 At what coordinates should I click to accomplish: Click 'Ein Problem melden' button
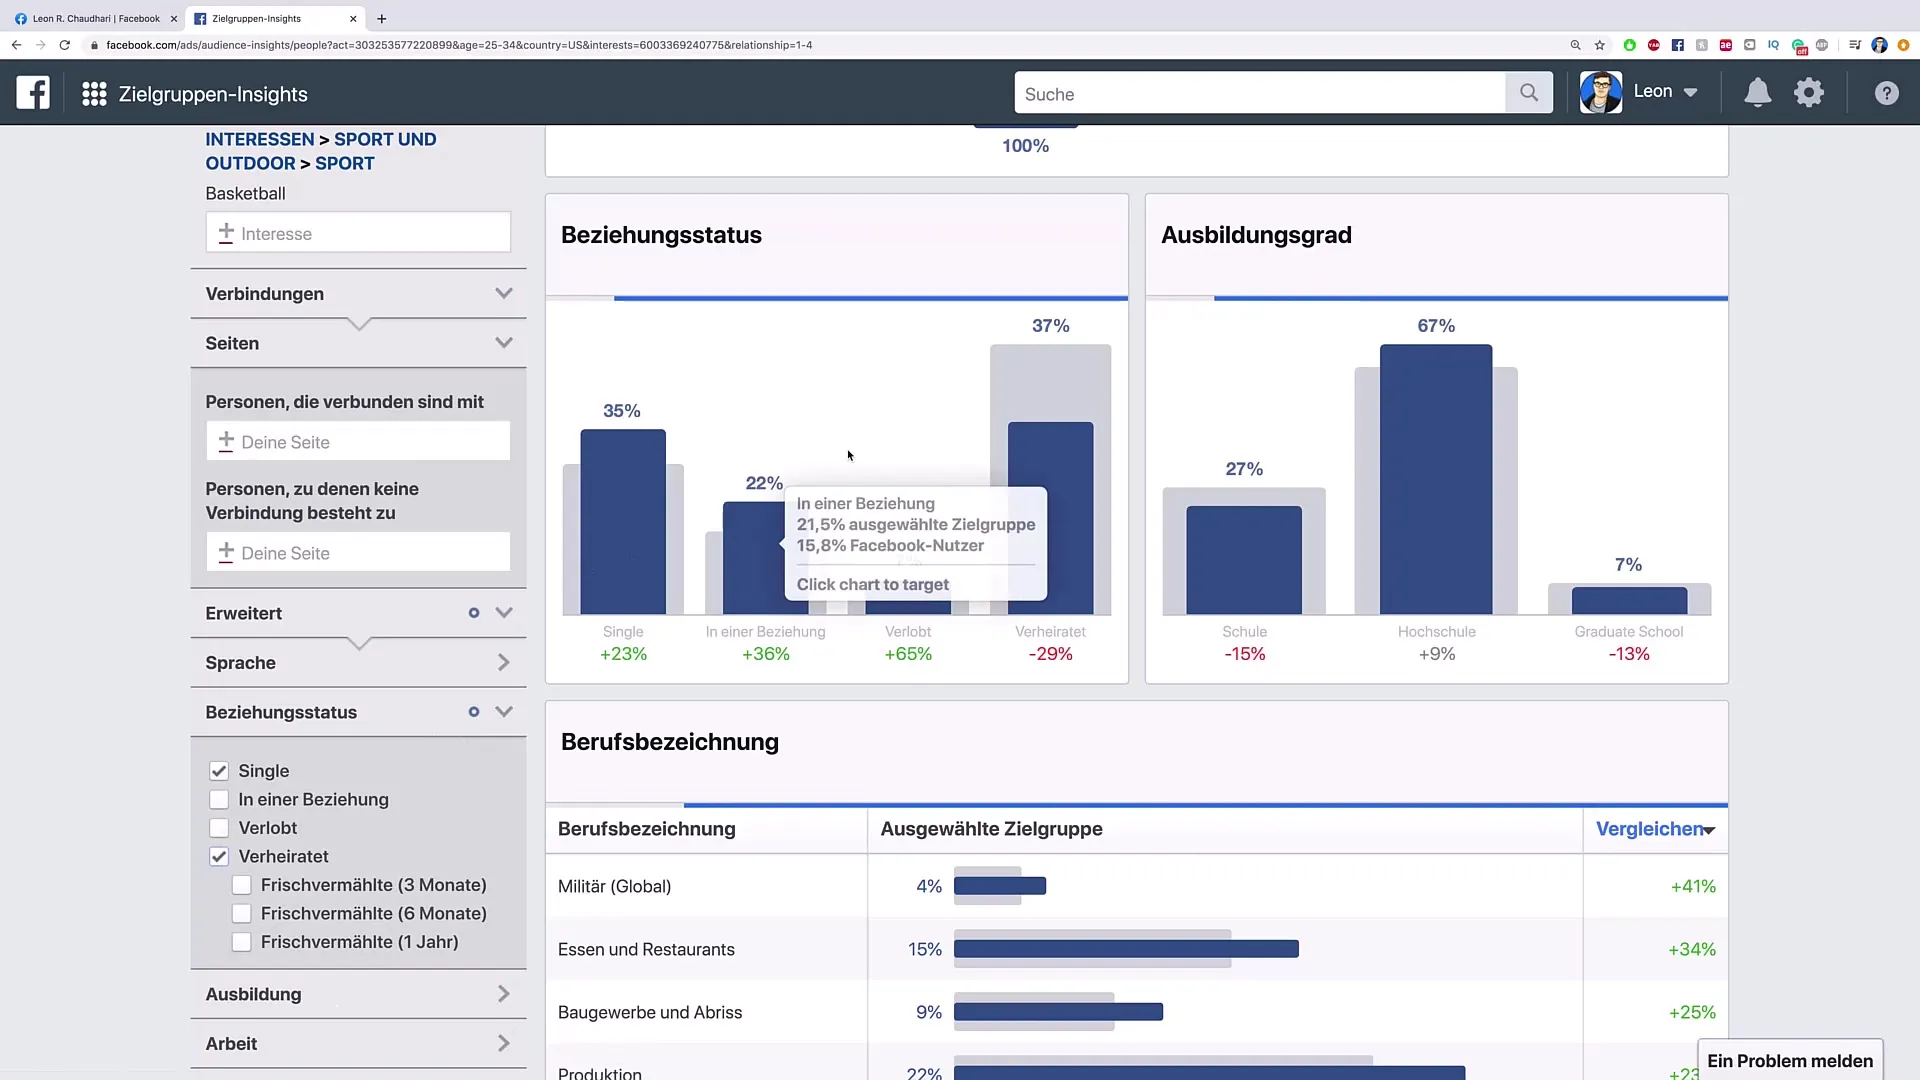1789,1060
